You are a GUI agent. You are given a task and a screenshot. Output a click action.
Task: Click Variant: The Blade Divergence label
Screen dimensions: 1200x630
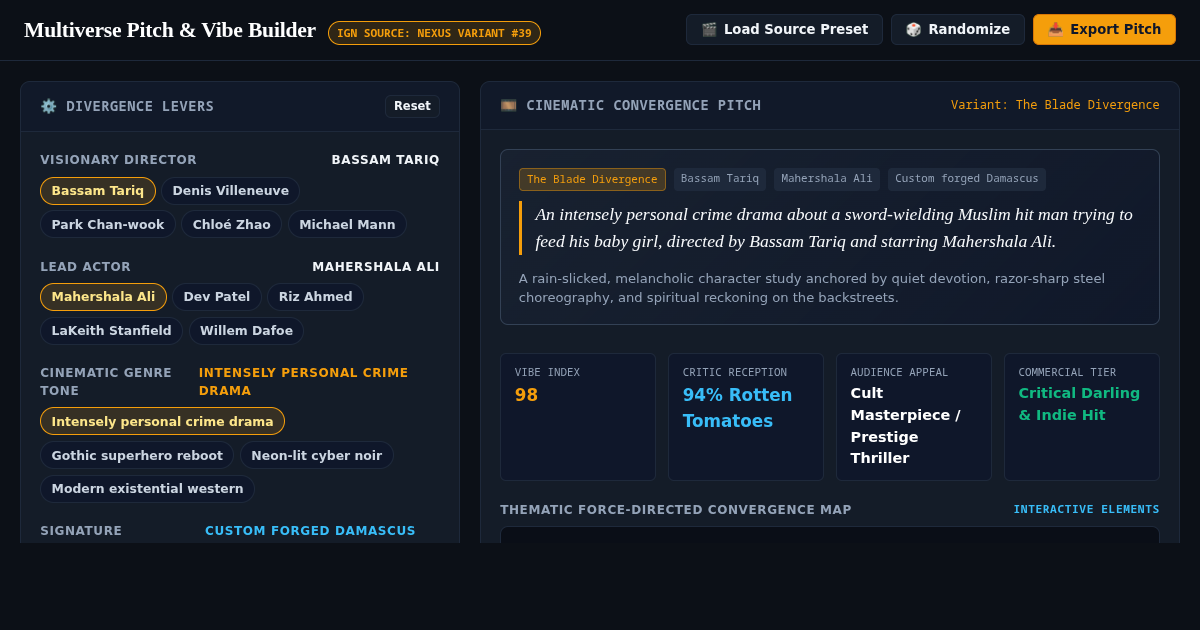click(1055, 105)
